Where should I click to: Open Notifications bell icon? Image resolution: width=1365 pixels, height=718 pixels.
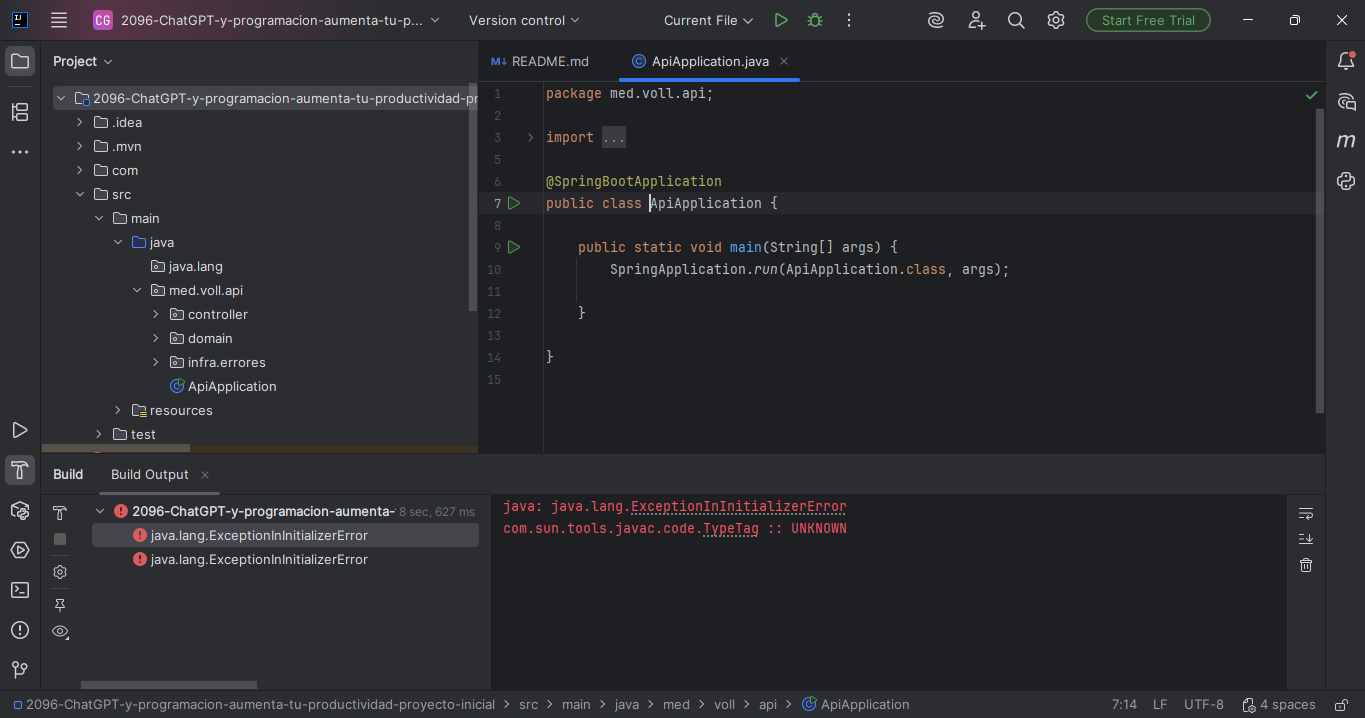pos(1346,61)
